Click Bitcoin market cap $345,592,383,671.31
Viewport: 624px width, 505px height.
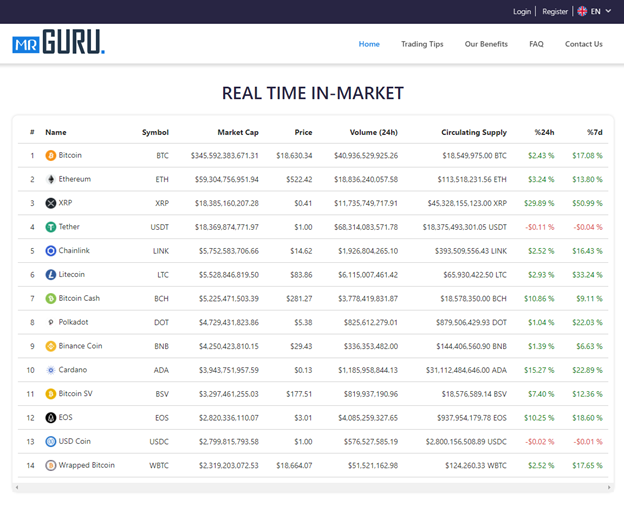pos(224,156)
